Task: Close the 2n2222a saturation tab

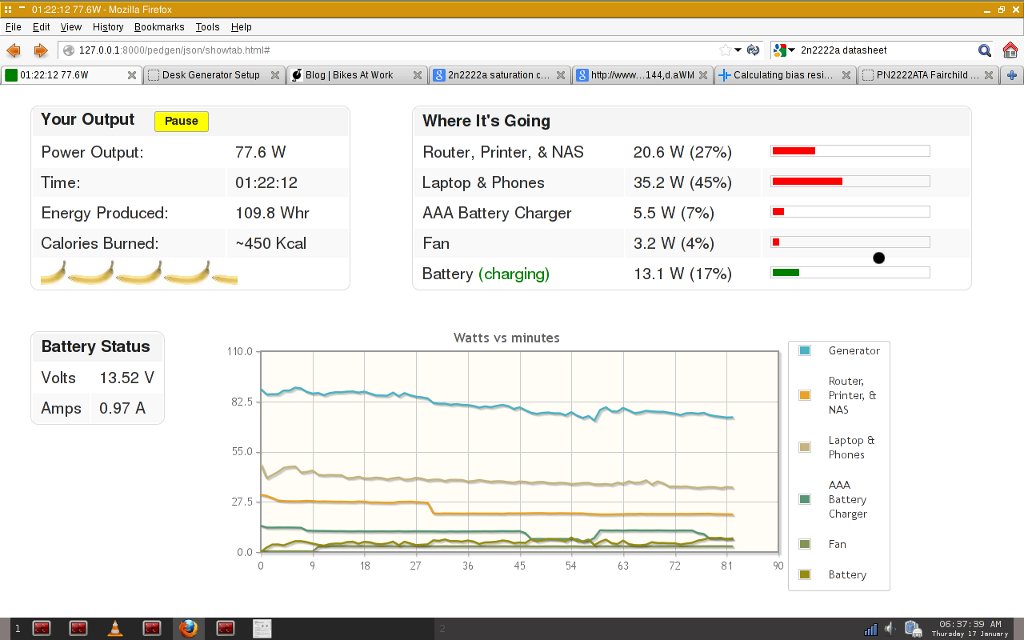Action: click(x=560, y=75)
